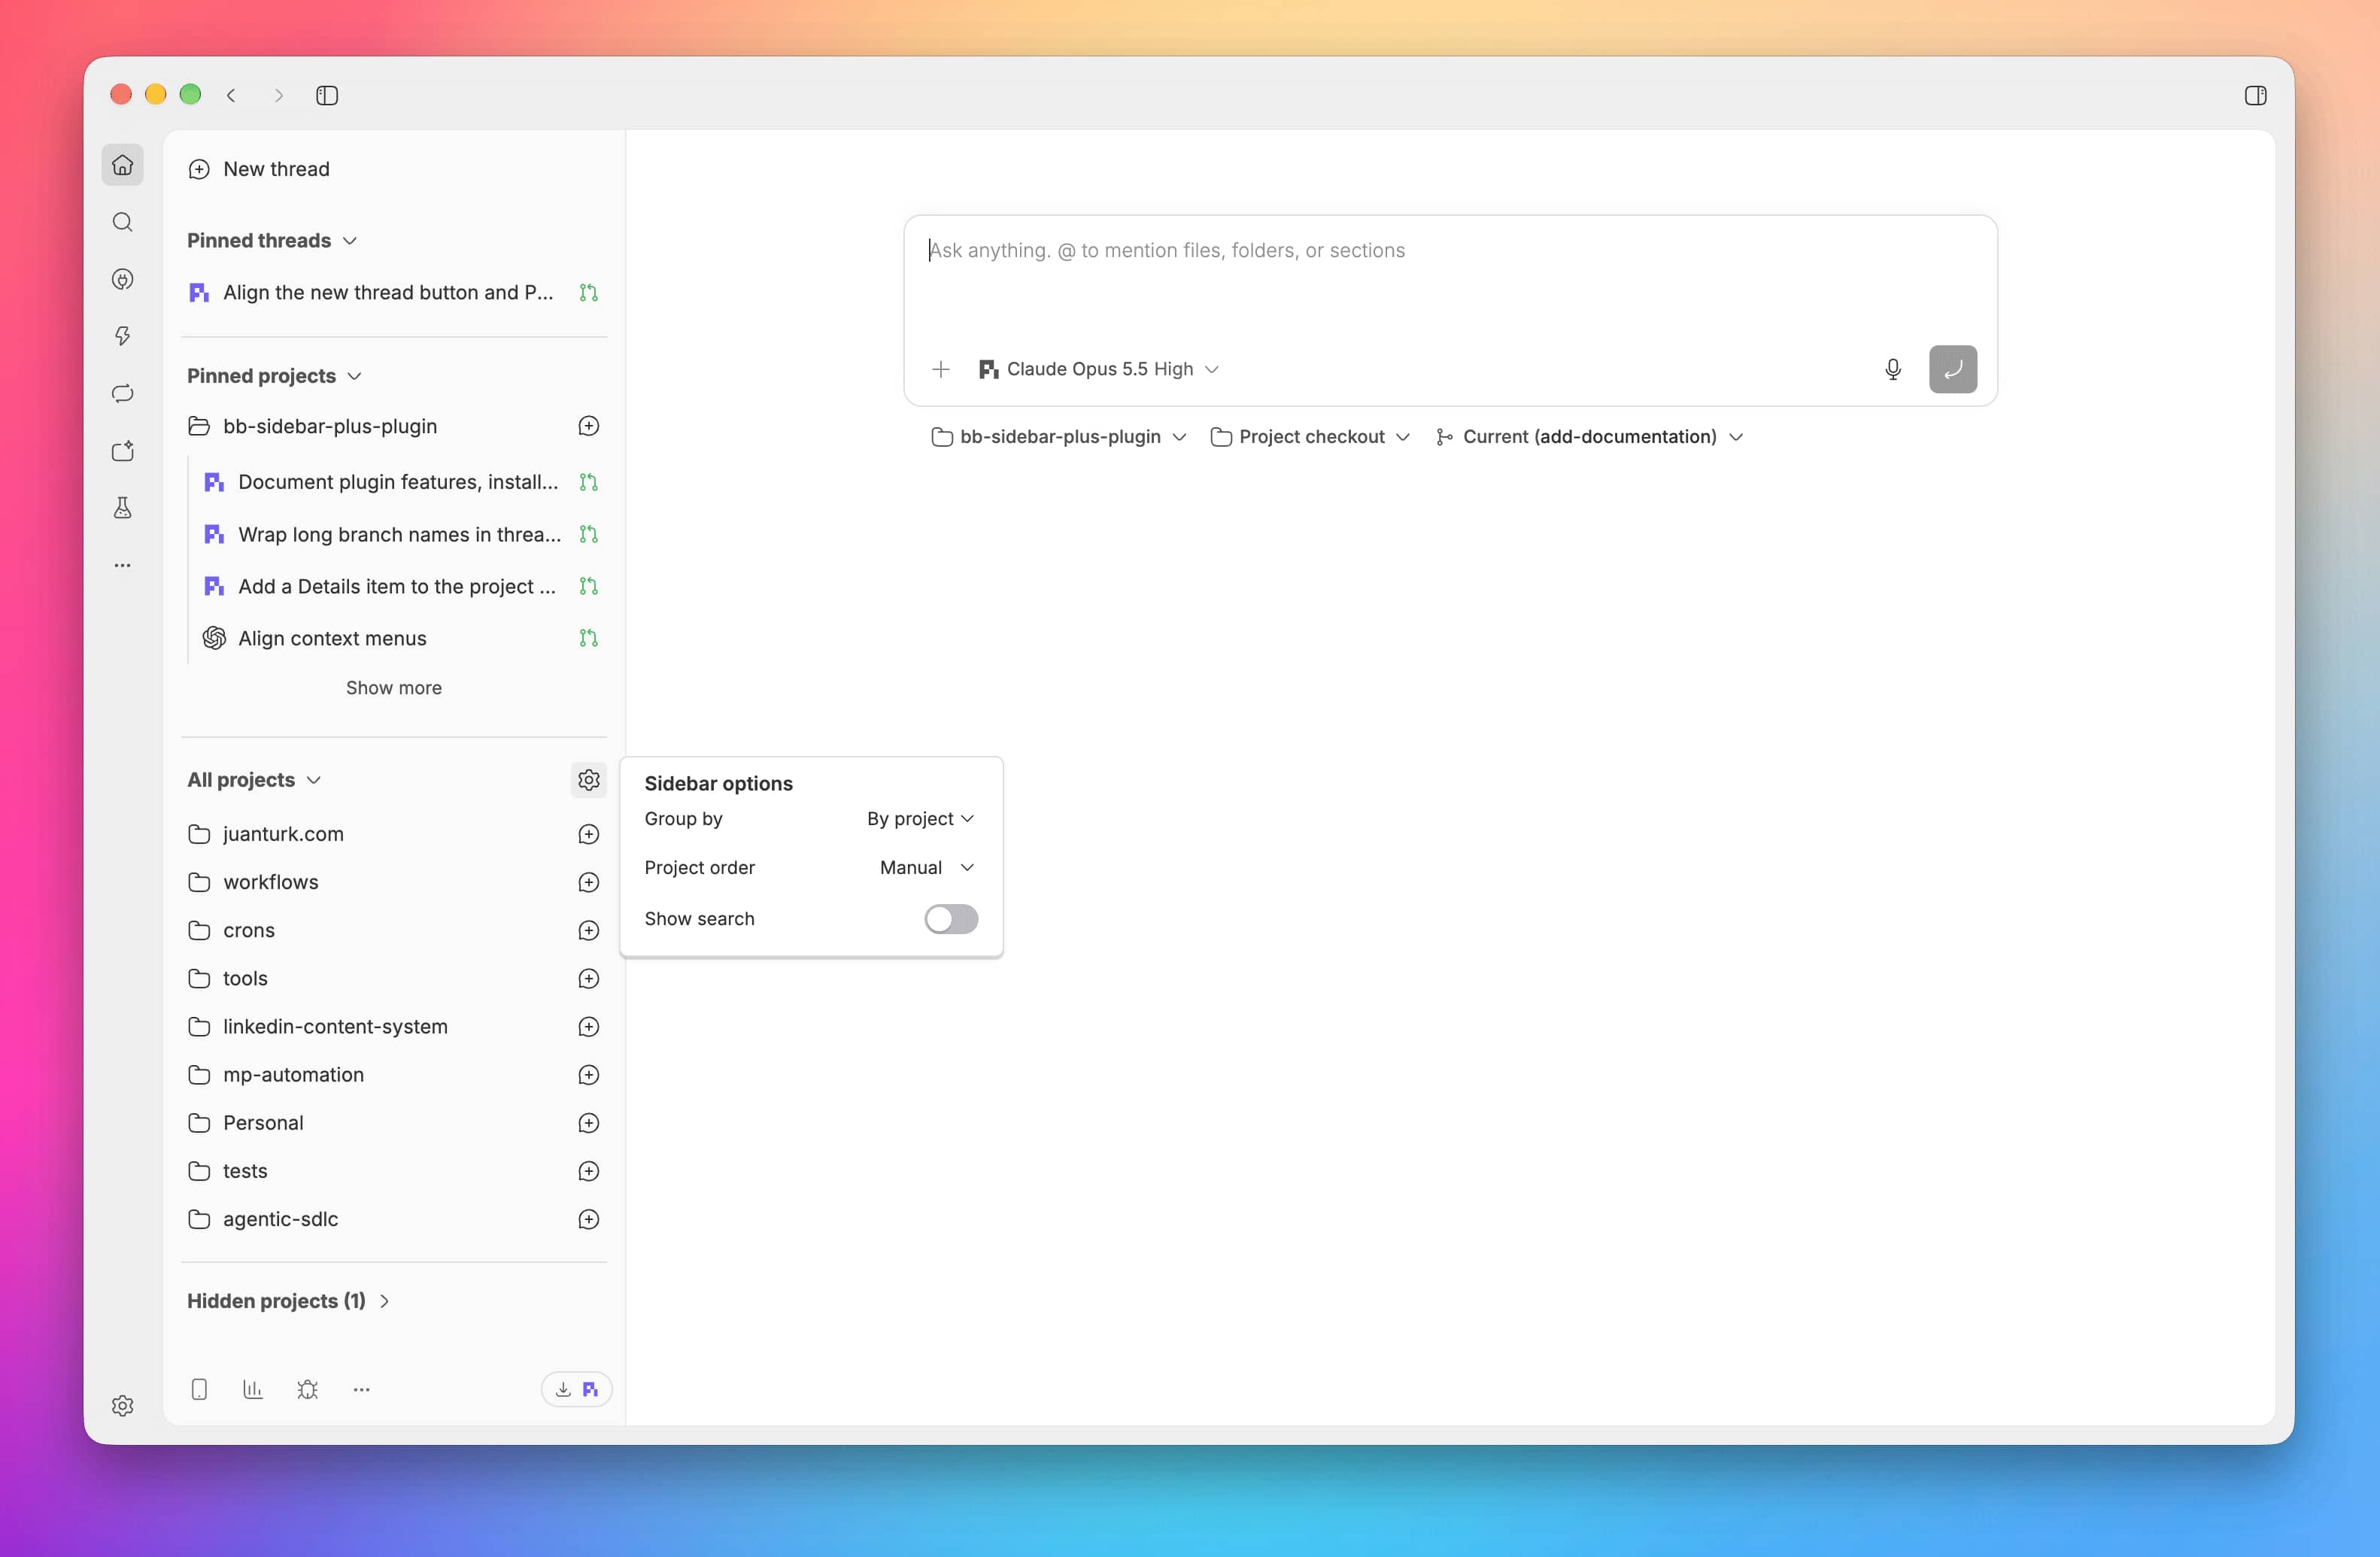Screen dimensions: 2380x1557
Task: Click the bar chart icon in sidebar footer
Action: point(252,1389)
